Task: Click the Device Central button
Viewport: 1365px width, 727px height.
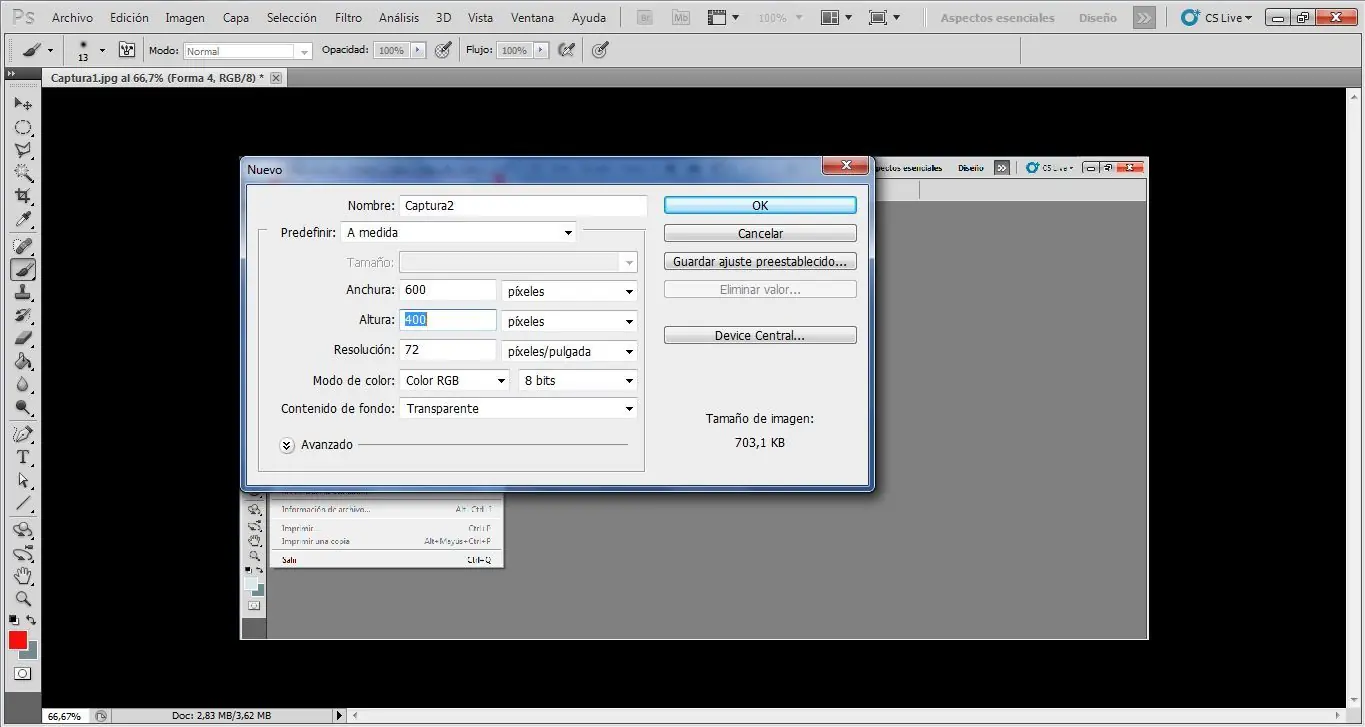Action: 760,335
